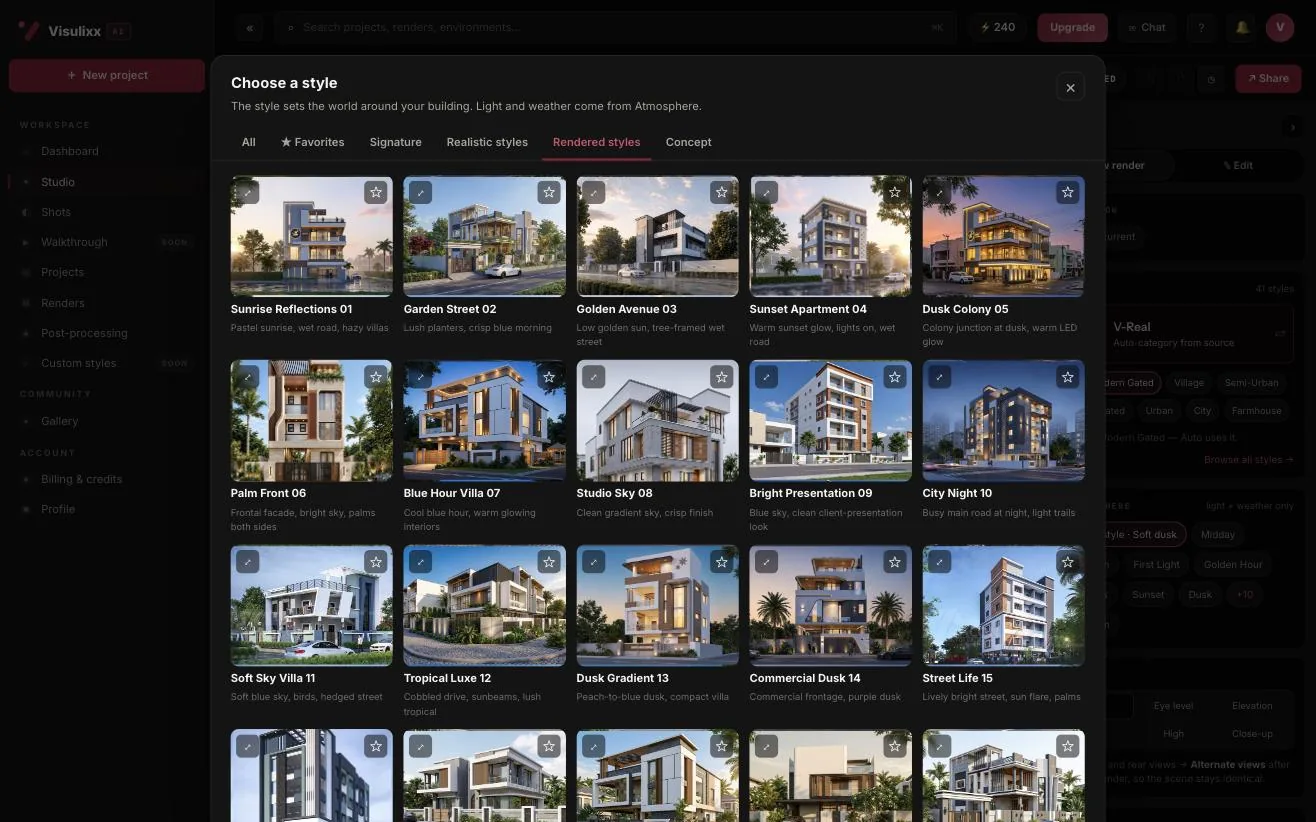This screenshot has height=822, width=1316.
Task: Click the Share button
Action: 1267,78
